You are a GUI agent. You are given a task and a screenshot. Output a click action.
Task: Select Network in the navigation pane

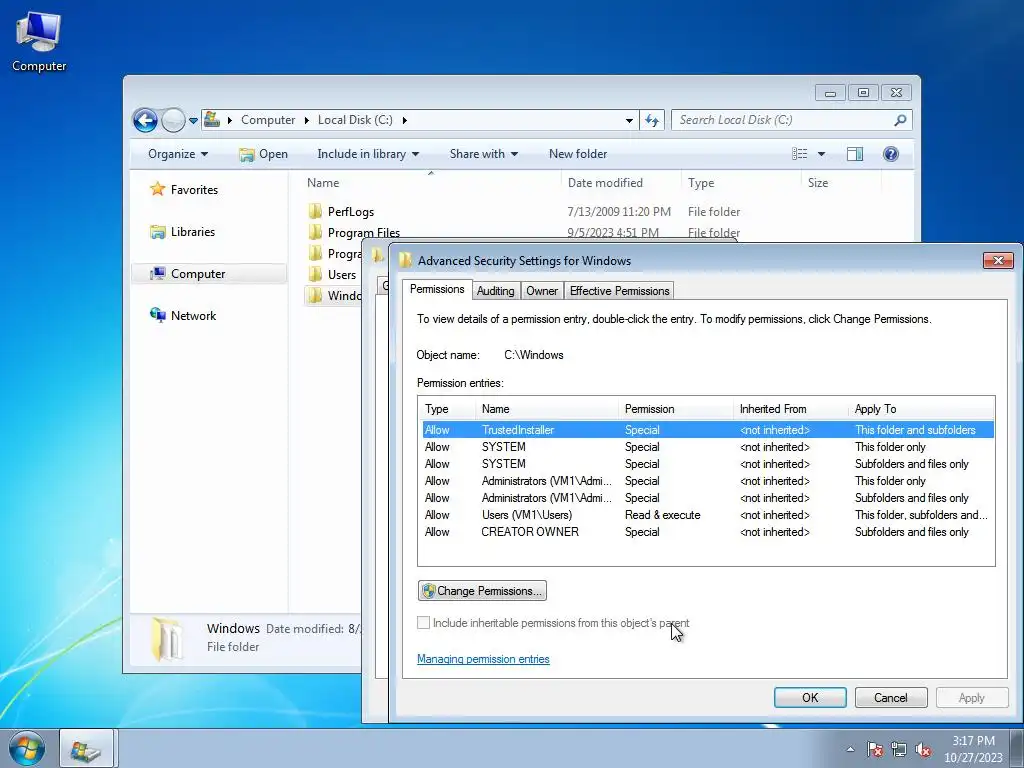point(193,316)
